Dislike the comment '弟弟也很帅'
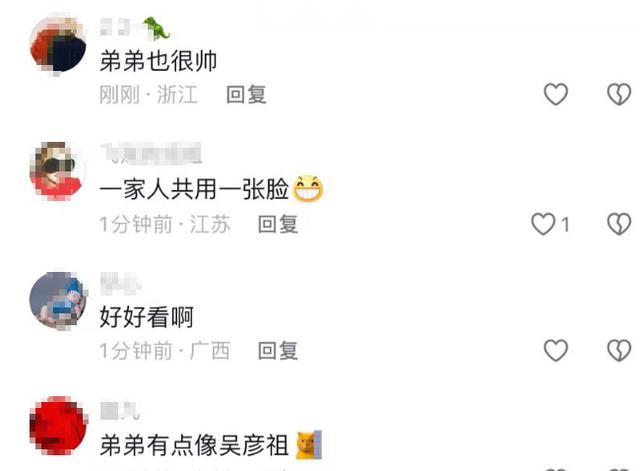 (619, 94)
